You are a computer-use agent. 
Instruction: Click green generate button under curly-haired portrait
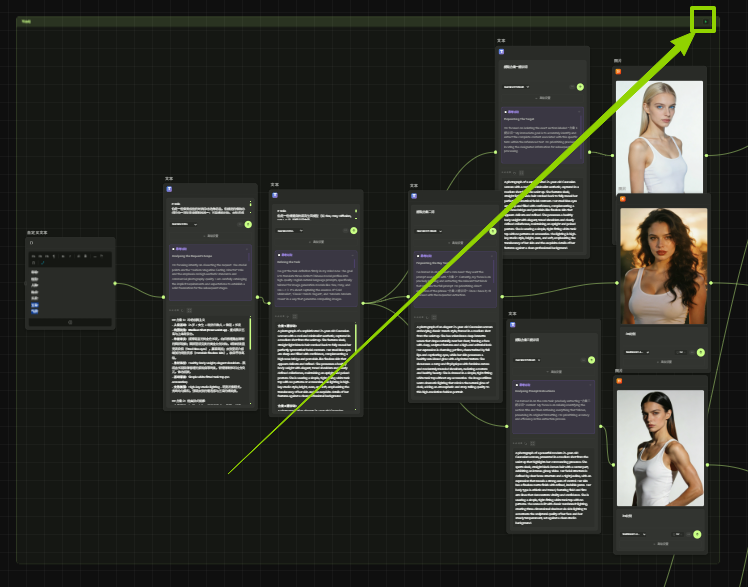(700, 352)
